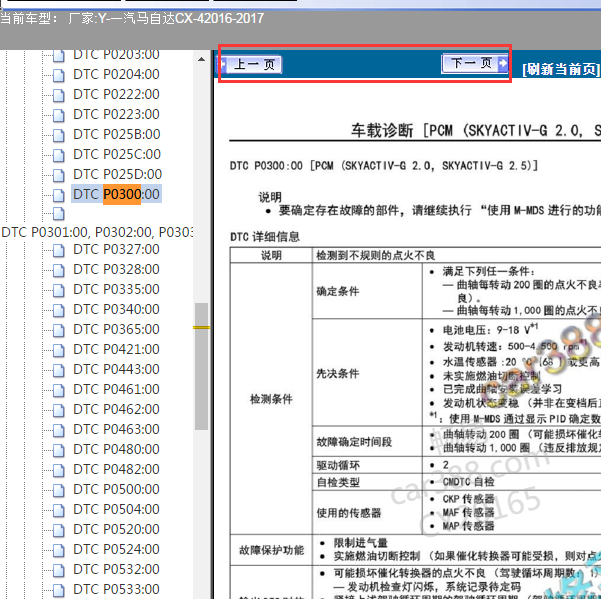The height and width of the screenshot is (599, 601).
Task: Select DTC P0222:00 in the tree
Action: pyautogui.click(x=116, y=94)
